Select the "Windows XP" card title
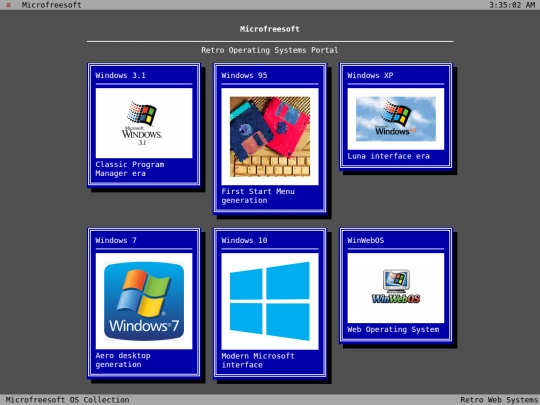This screenshot has width=540, height=405. [370, 75]
